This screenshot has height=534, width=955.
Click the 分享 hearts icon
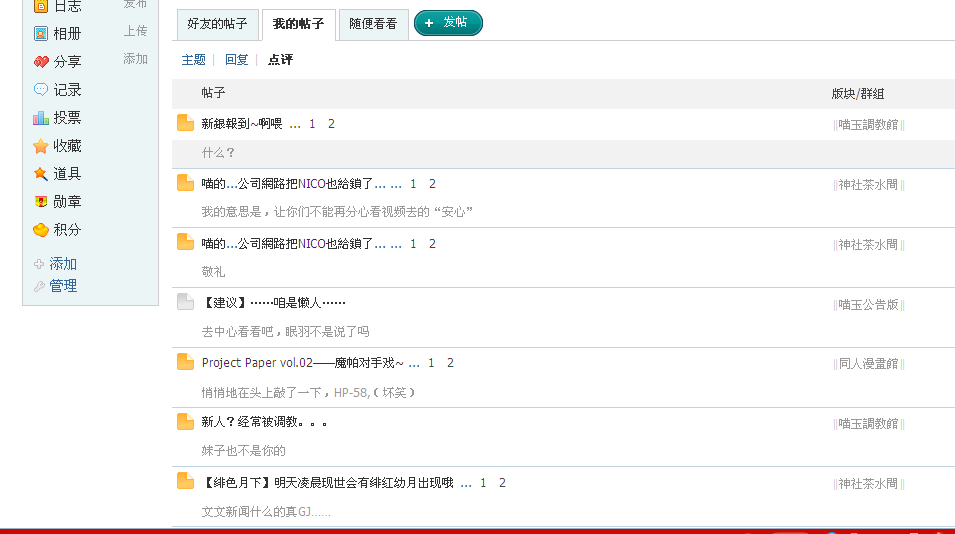[x=41, y=61]
